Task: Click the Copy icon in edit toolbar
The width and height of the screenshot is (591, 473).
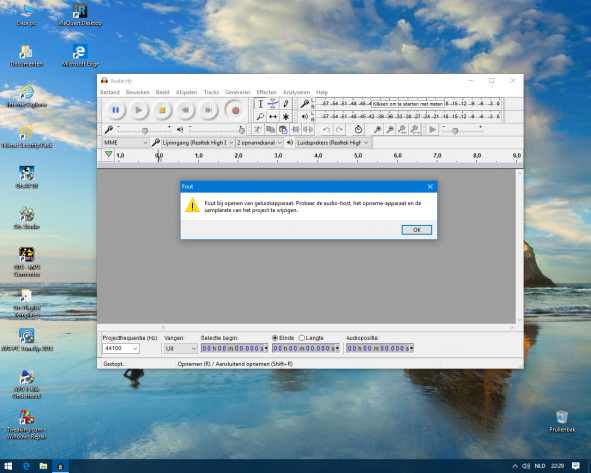Action: click(x=270, y=130)
